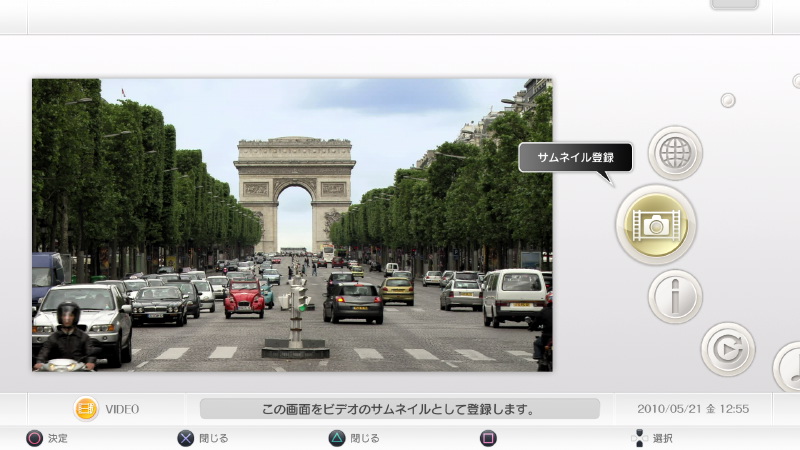Click the partially visible music note icon

click(x=787, y=367)
